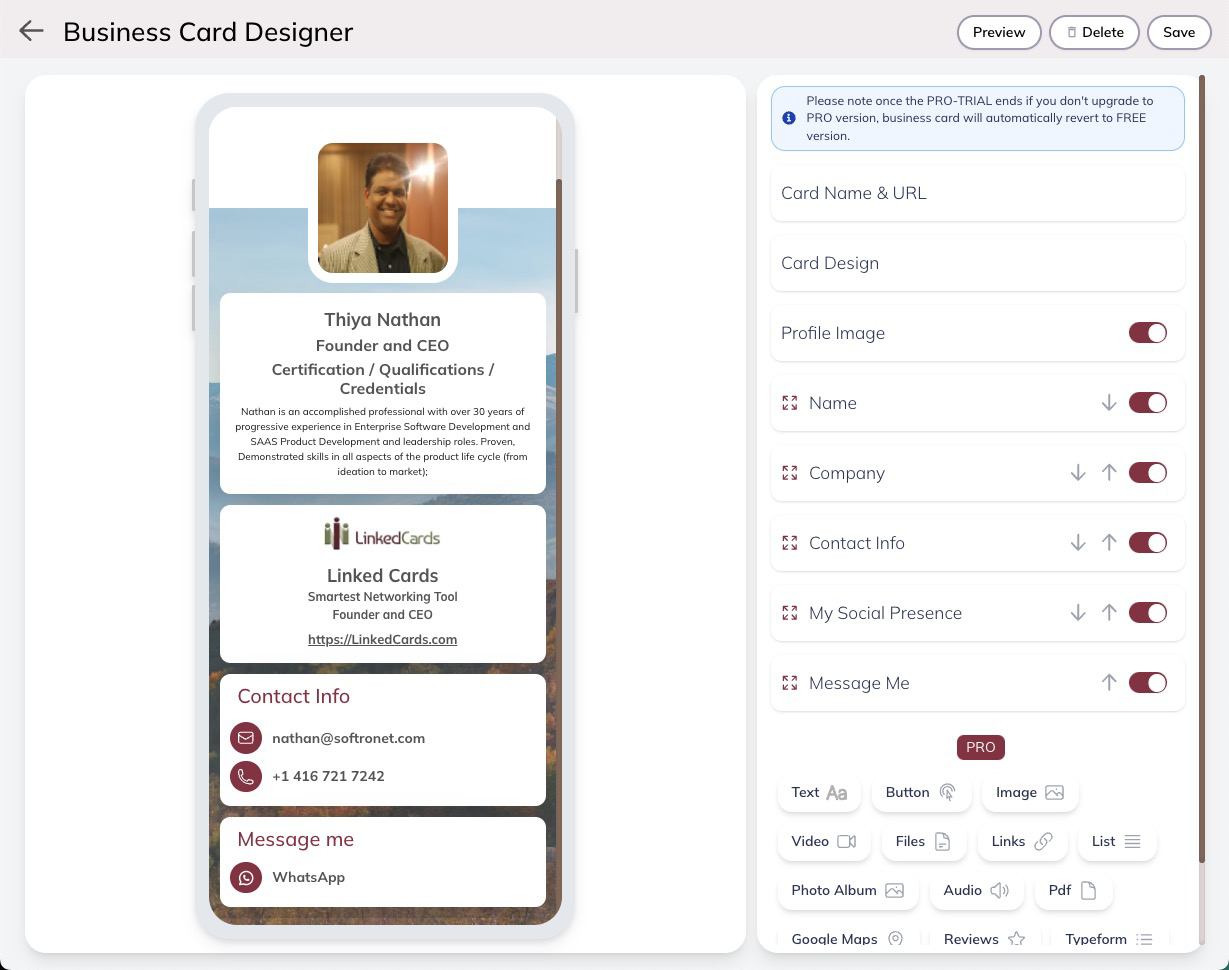Image resolution: width=1229 pixels, height=970 pixels.
Task: Click the phone icon in Contact Info
Action: click(x=246, y=776)
